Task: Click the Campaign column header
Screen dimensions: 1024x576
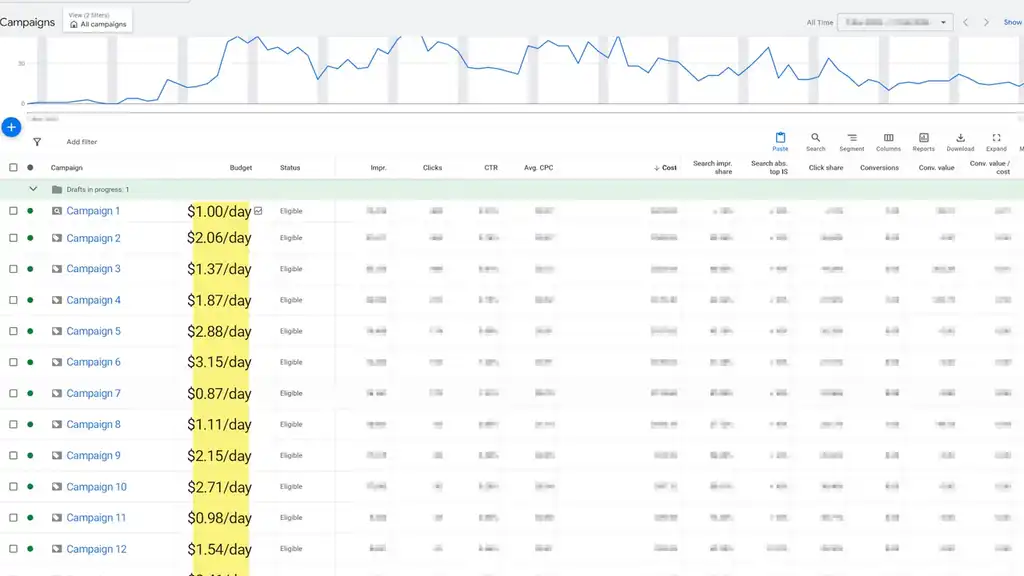Action: pos(67,168)
